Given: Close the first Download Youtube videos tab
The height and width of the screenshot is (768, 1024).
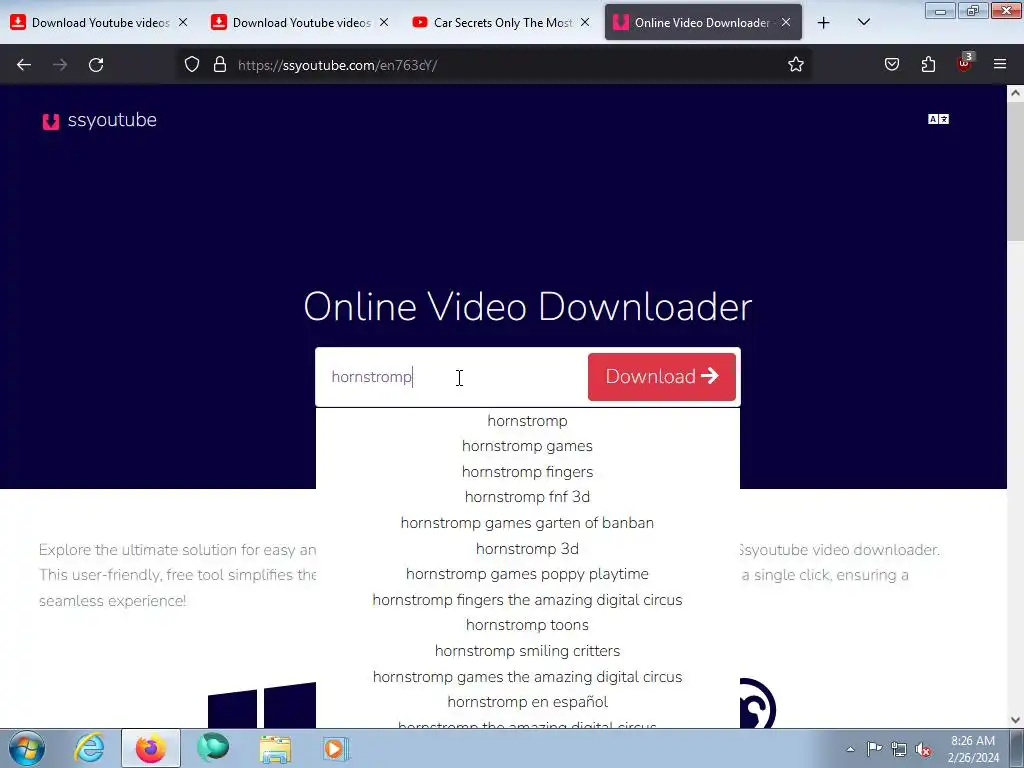Looking at the screenshot, I should pos(183,23).
